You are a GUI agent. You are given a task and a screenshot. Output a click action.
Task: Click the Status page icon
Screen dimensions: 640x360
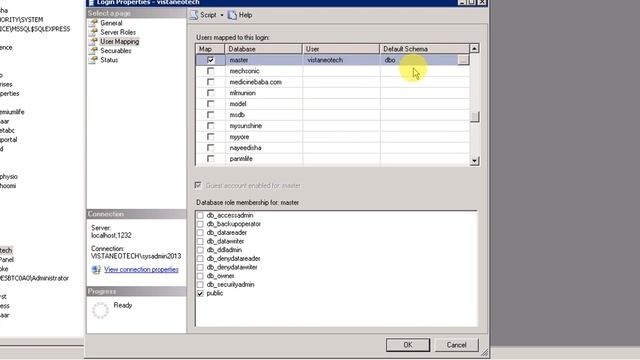point(94,60)
